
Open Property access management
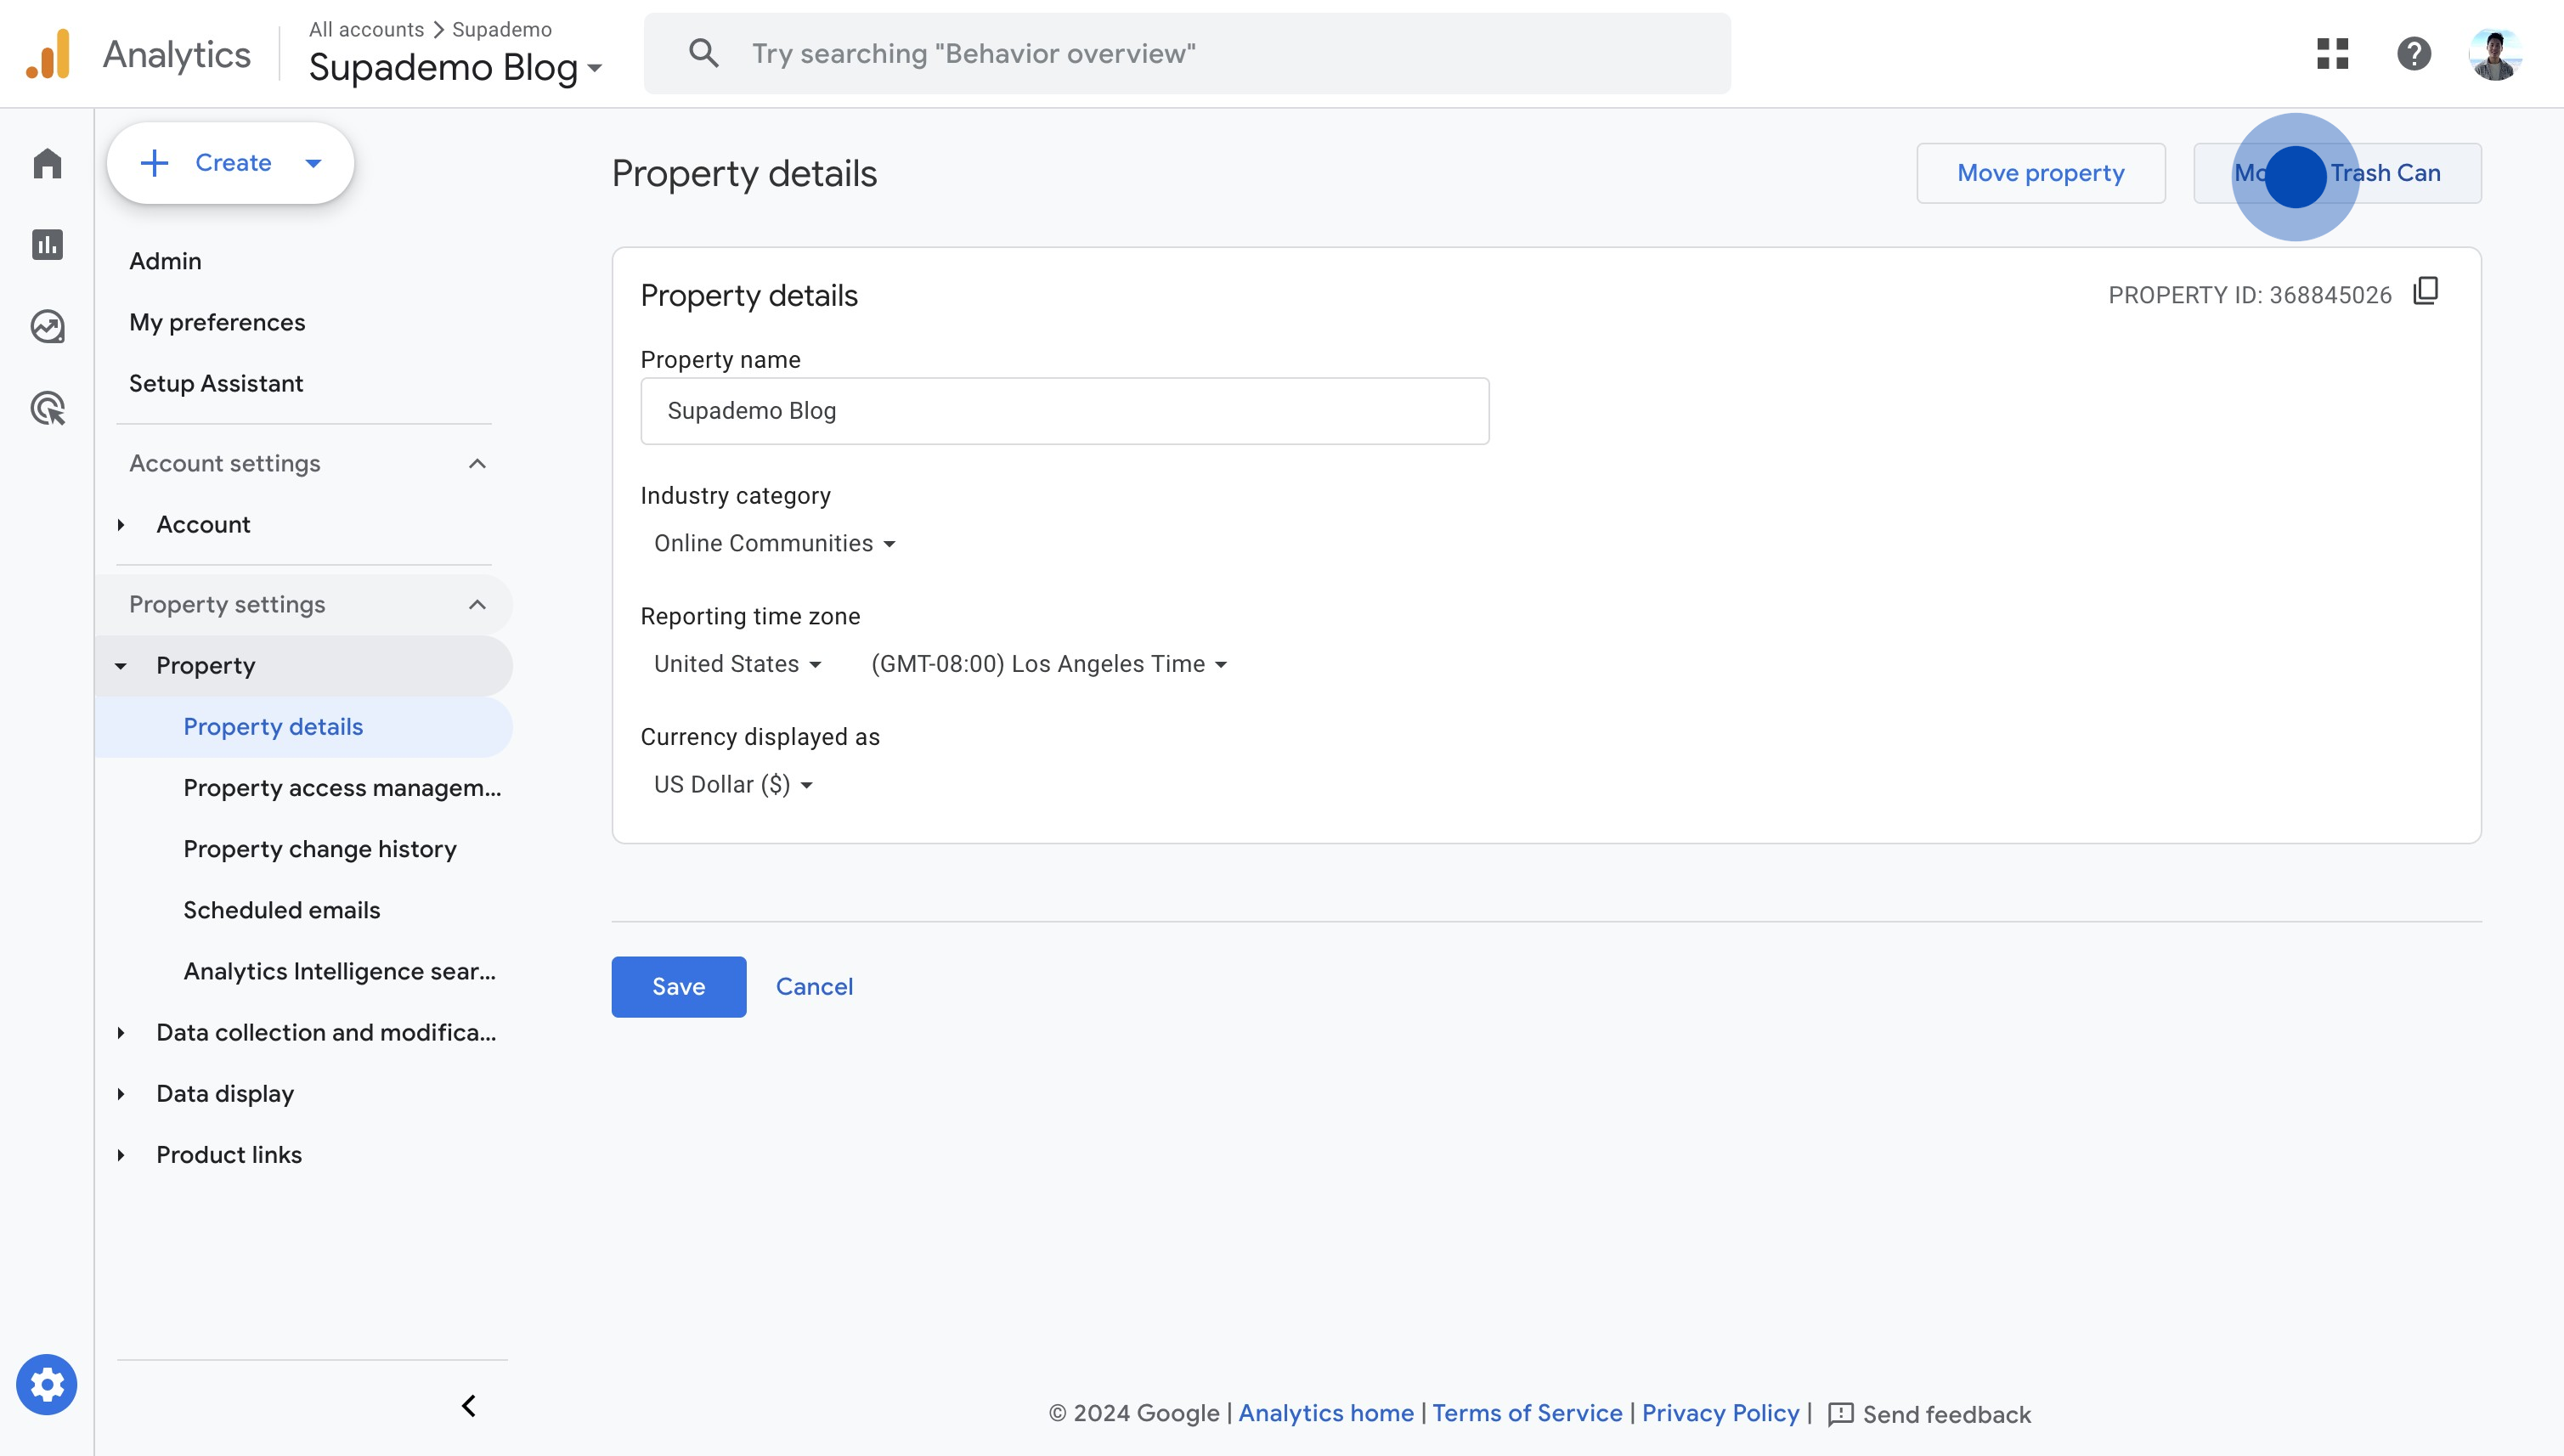point(342,788)
